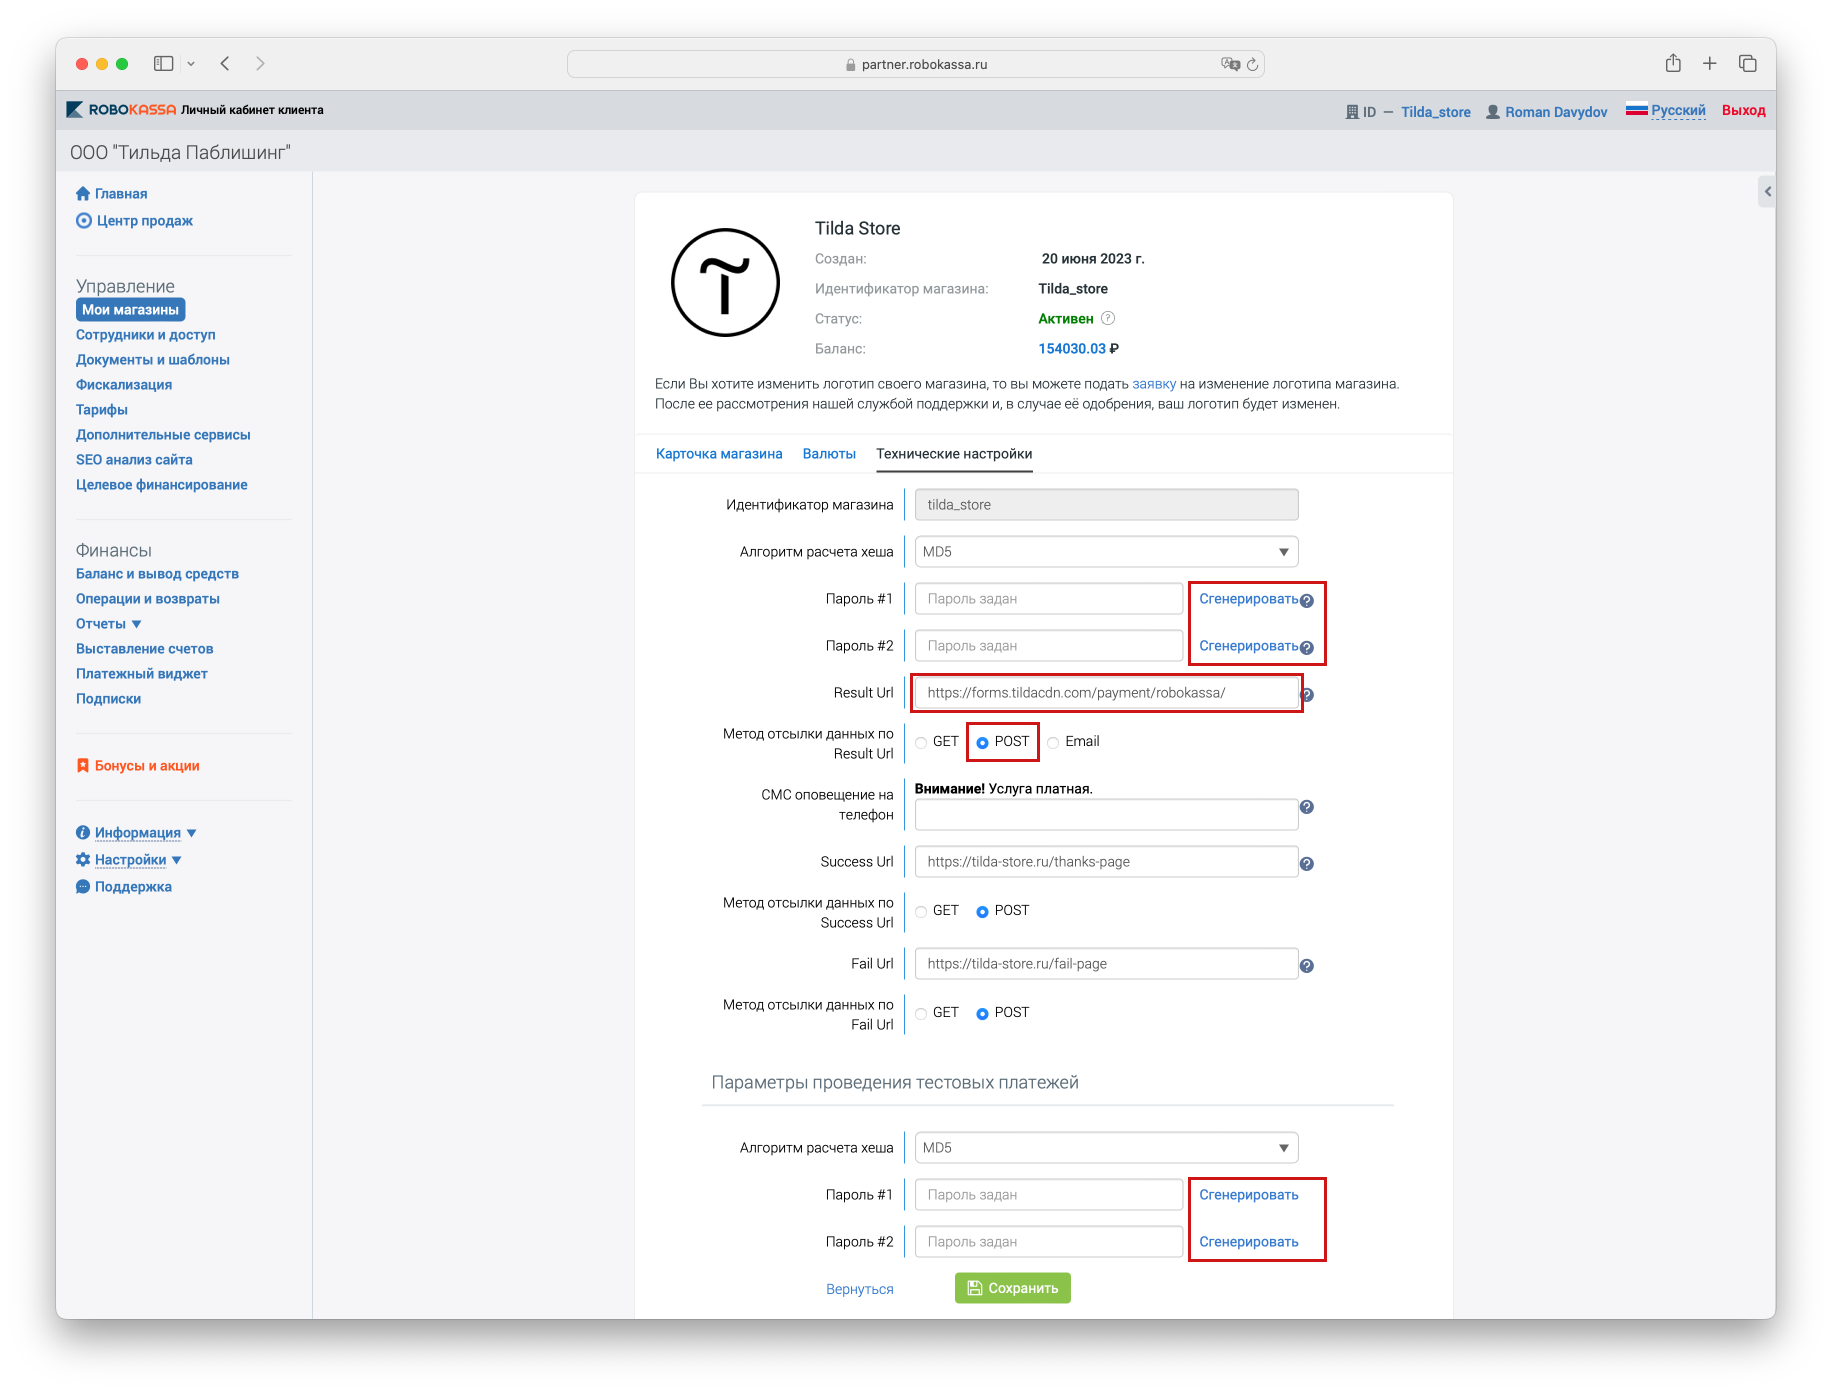
Task: Open the main Алгоритм расчета хеша MD5 dropdown
Action: click(x=1106, y=552)
